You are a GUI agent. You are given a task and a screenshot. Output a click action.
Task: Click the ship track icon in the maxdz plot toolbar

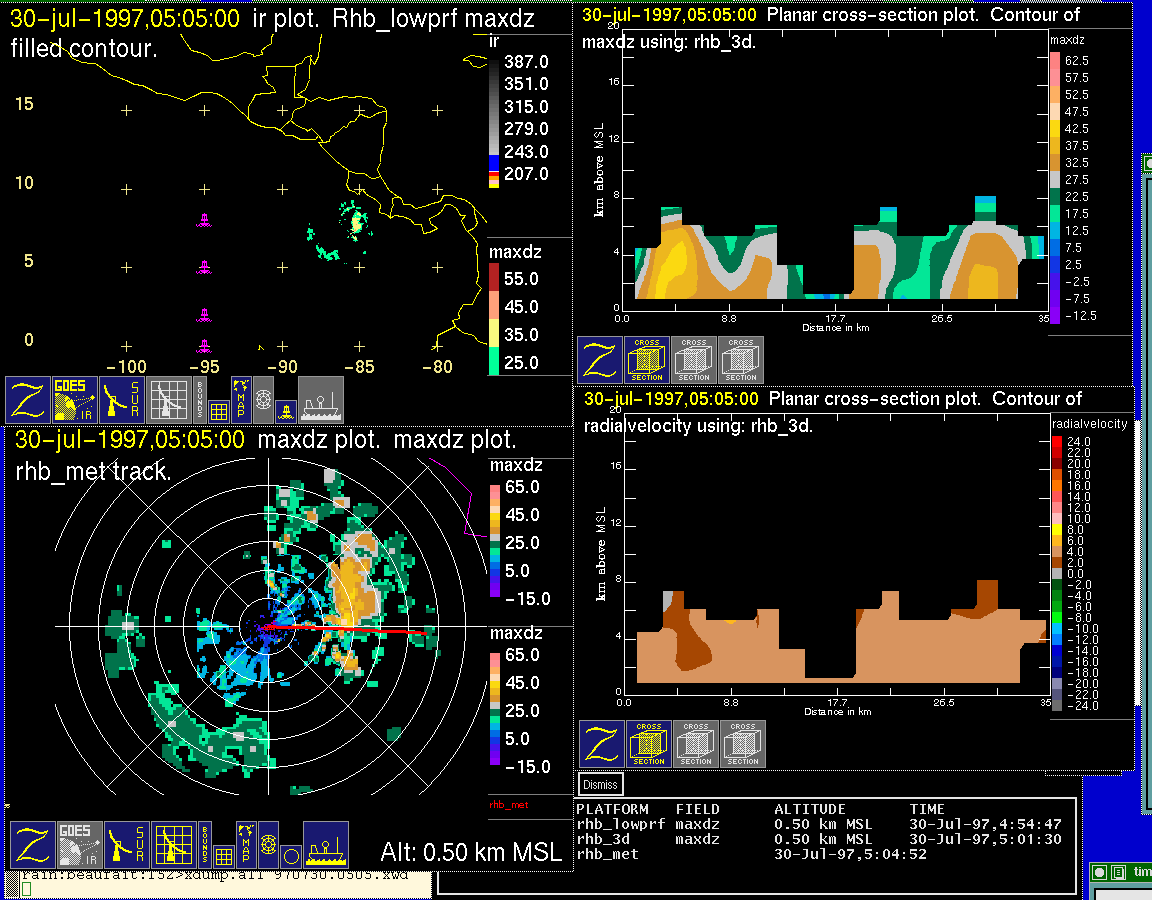click(x=325, y=845)
